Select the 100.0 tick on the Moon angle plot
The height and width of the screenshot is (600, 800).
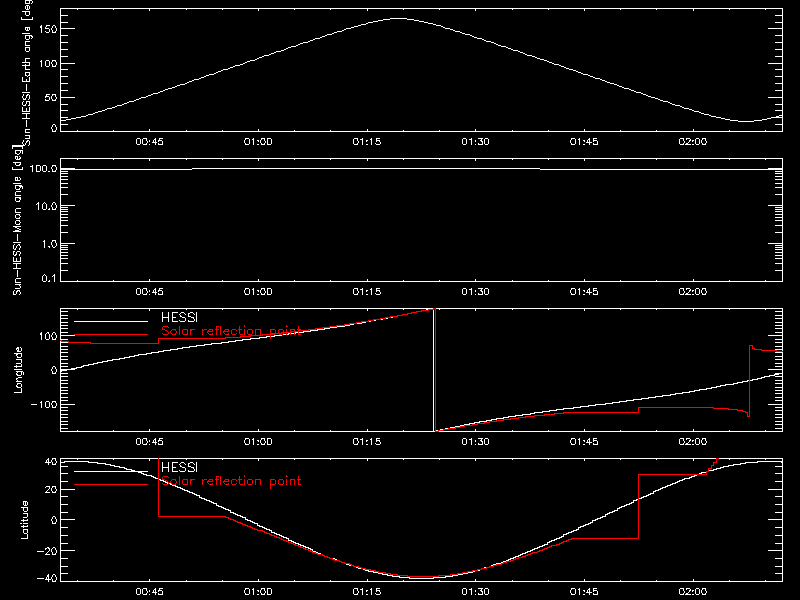tap(43, 168)
